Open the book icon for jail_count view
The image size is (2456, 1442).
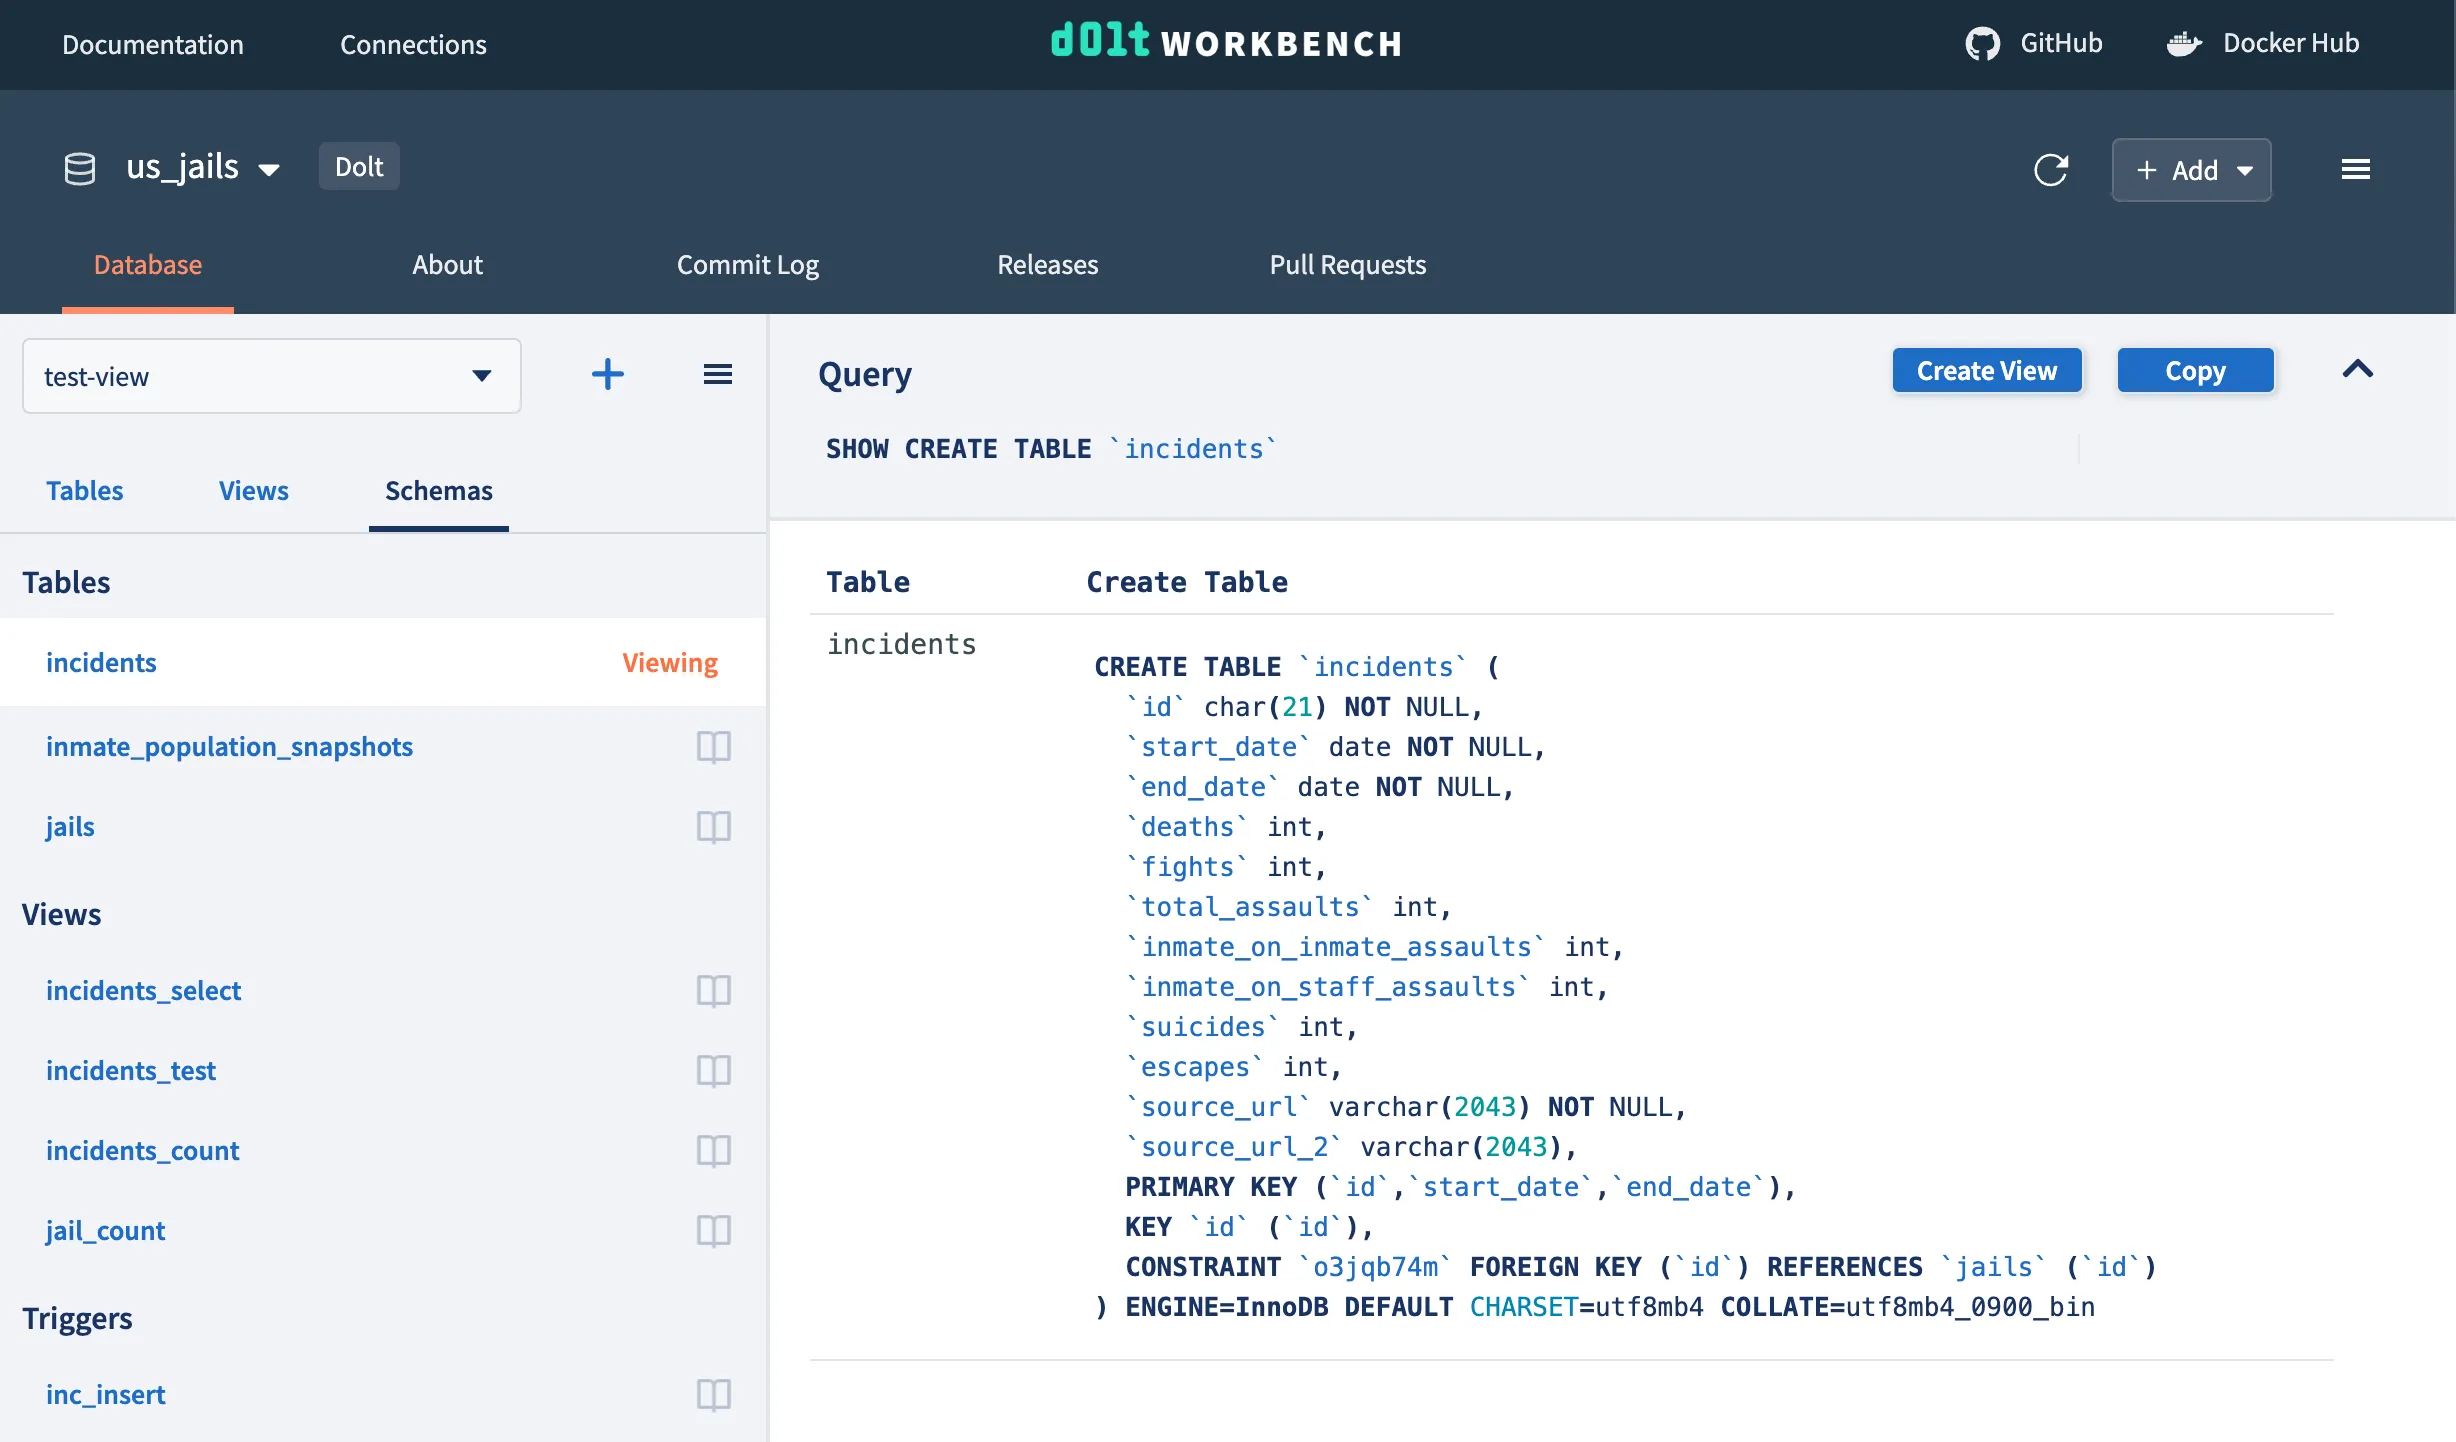[x=713, y=1231]
